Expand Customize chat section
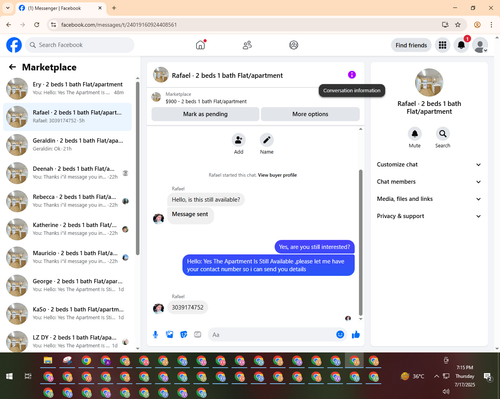500x399 pixels. [x=429, y=164]
